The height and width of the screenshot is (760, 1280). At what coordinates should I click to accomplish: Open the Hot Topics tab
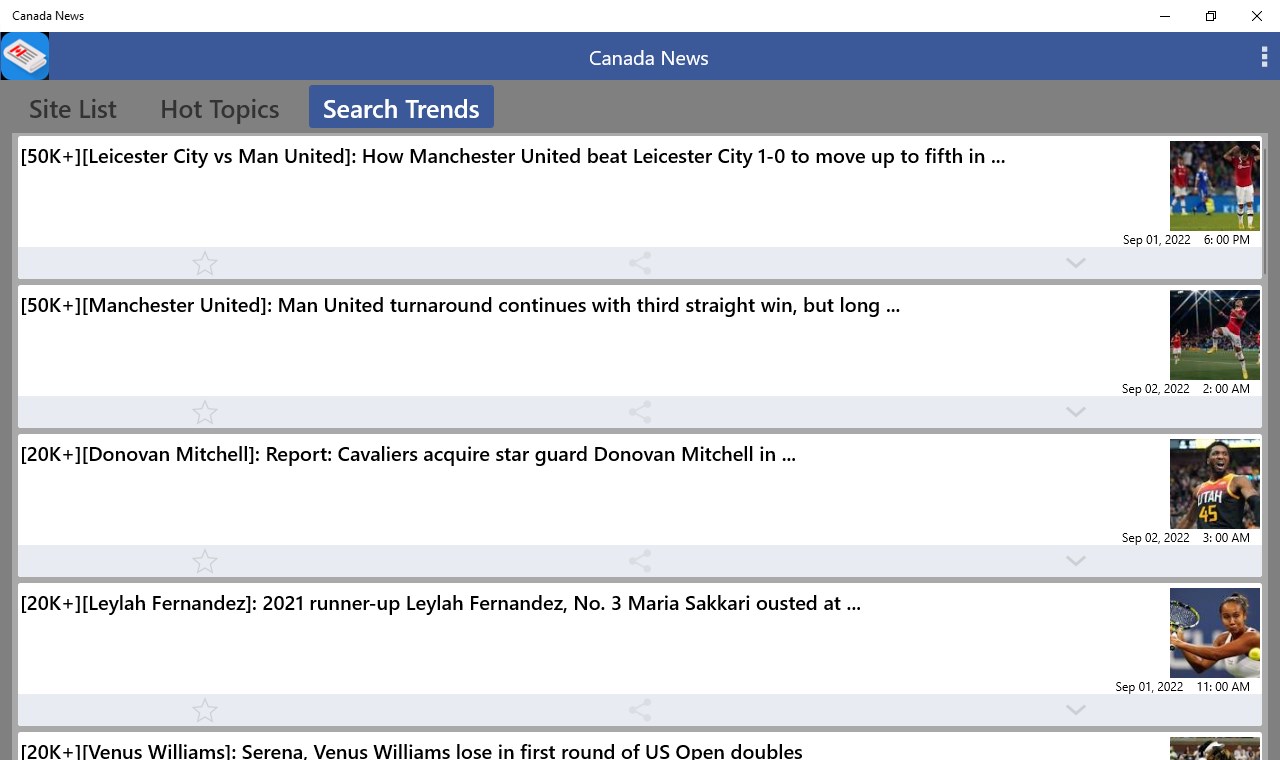(x=219, y=108)
